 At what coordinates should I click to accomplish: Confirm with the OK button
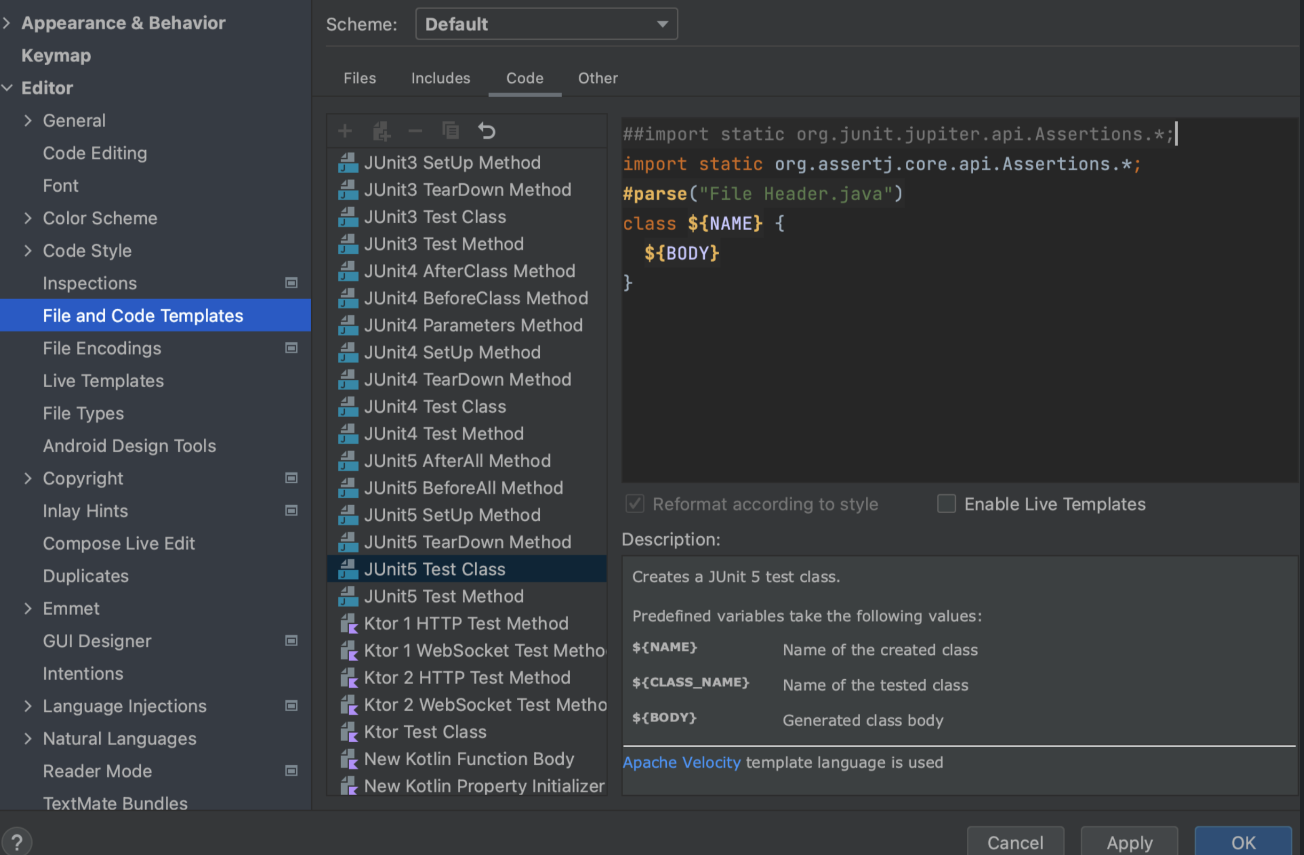click(x=1243, y=842)
